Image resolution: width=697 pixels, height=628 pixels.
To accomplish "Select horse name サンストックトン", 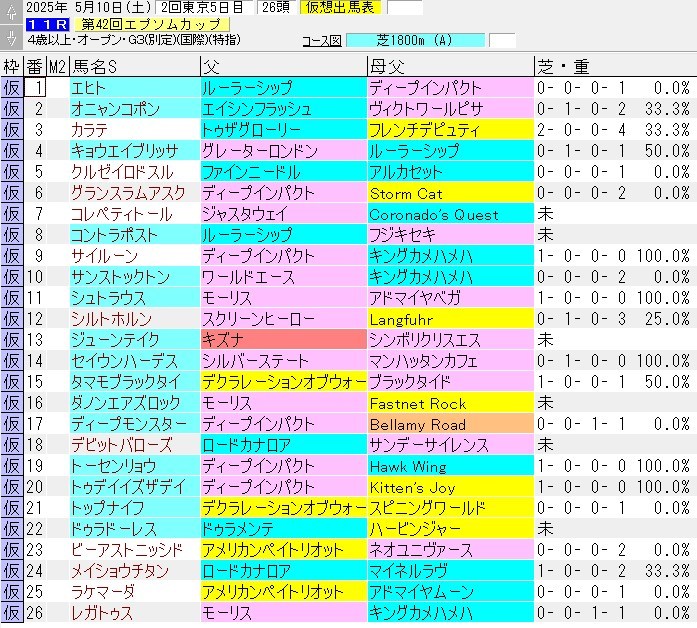I will point(135,276).
